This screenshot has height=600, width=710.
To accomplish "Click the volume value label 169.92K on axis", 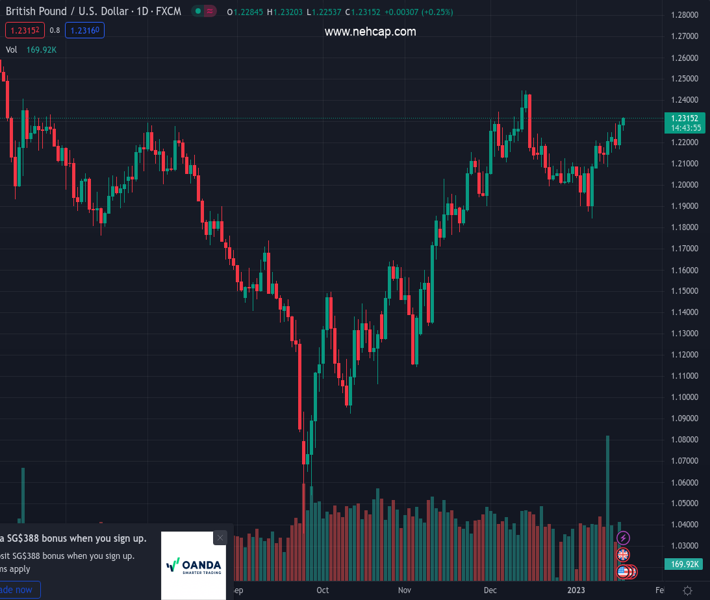I will tap(685, 564).
